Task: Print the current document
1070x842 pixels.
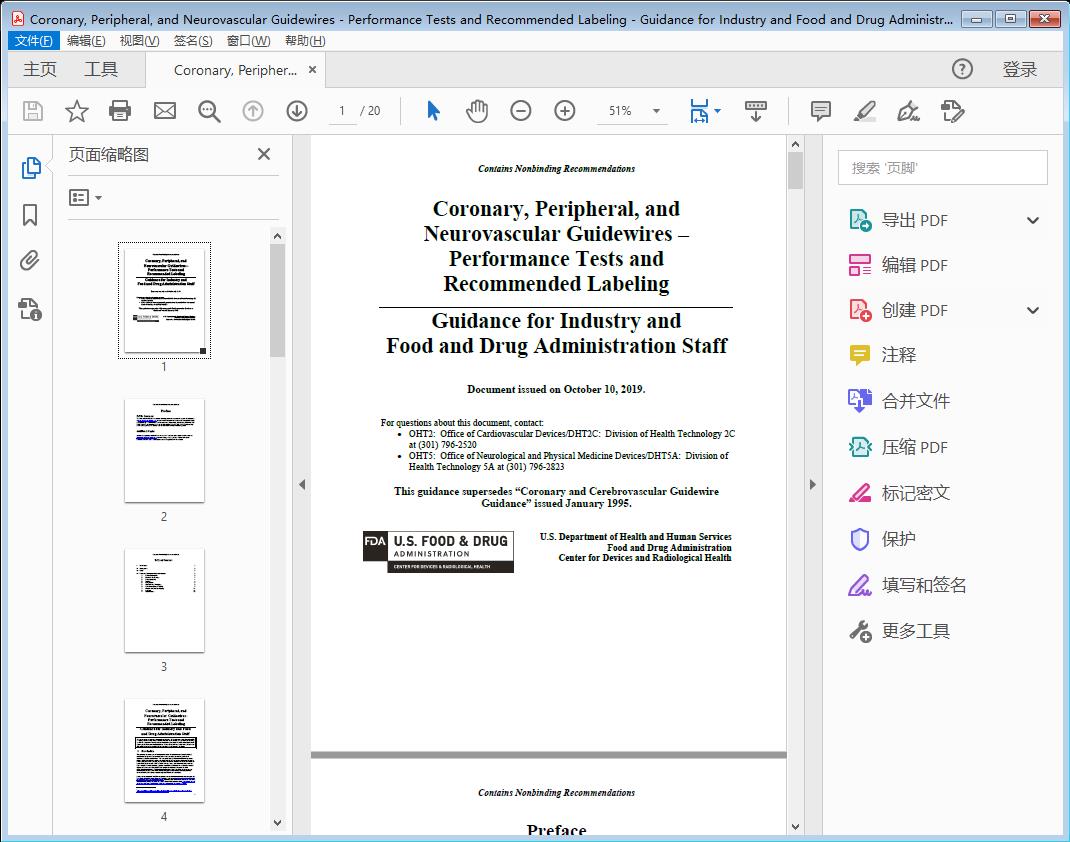Action: [120, 111]
